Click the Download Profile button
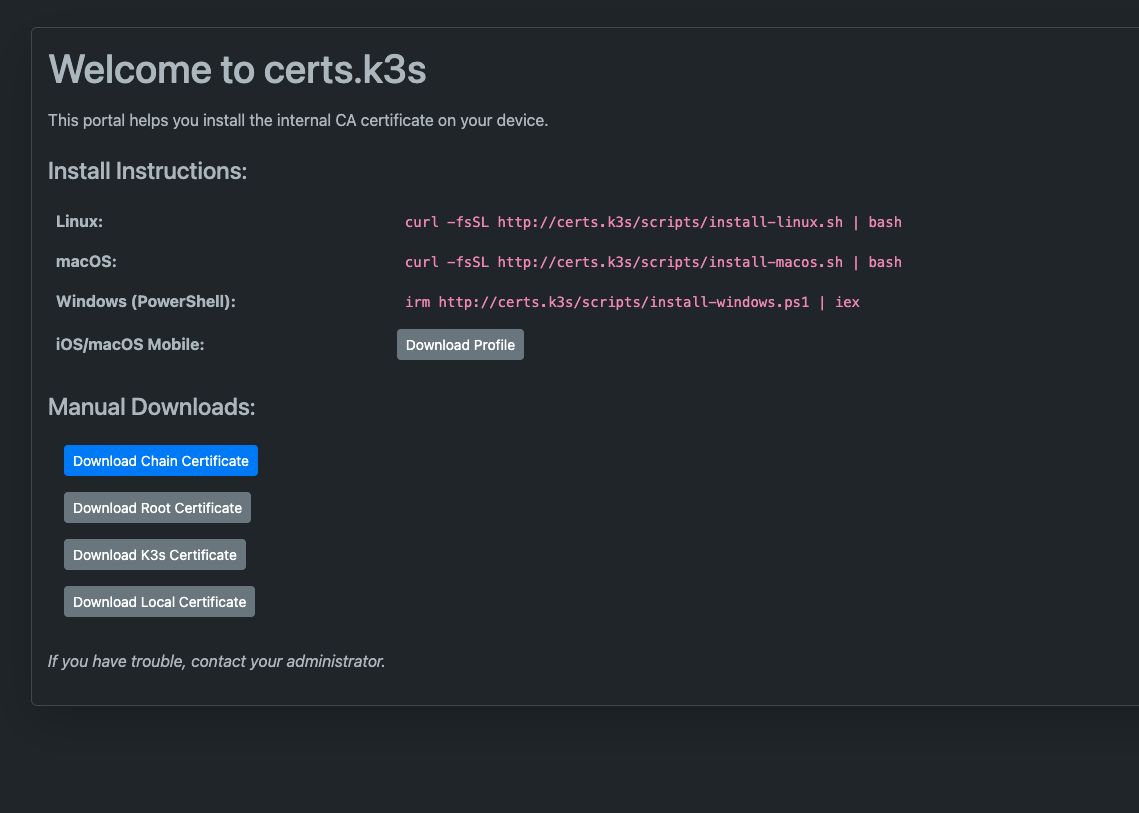Screen dimensions: 1139x813 pos(460,345)
